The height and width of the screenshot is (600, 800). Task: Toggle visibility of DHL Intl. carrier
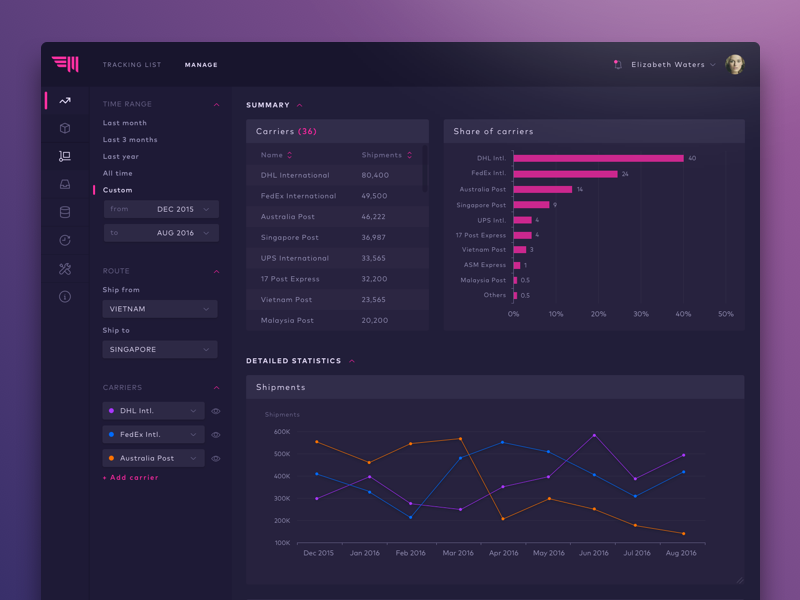click(x=216, y=411)
